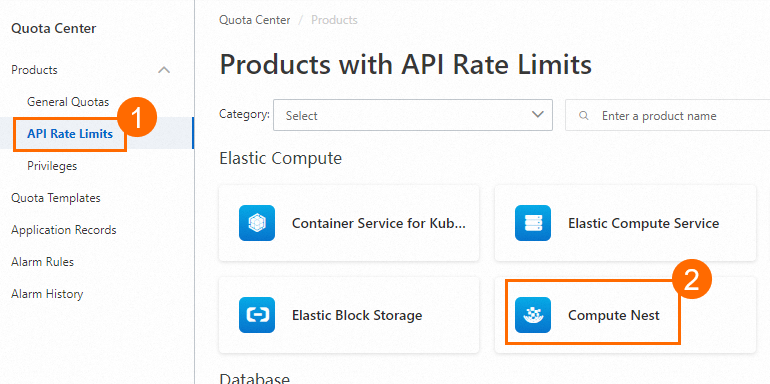The image size is (770, 384).
Task: Click the Elastic Compute section heading
Action: [x=280, y=158]
